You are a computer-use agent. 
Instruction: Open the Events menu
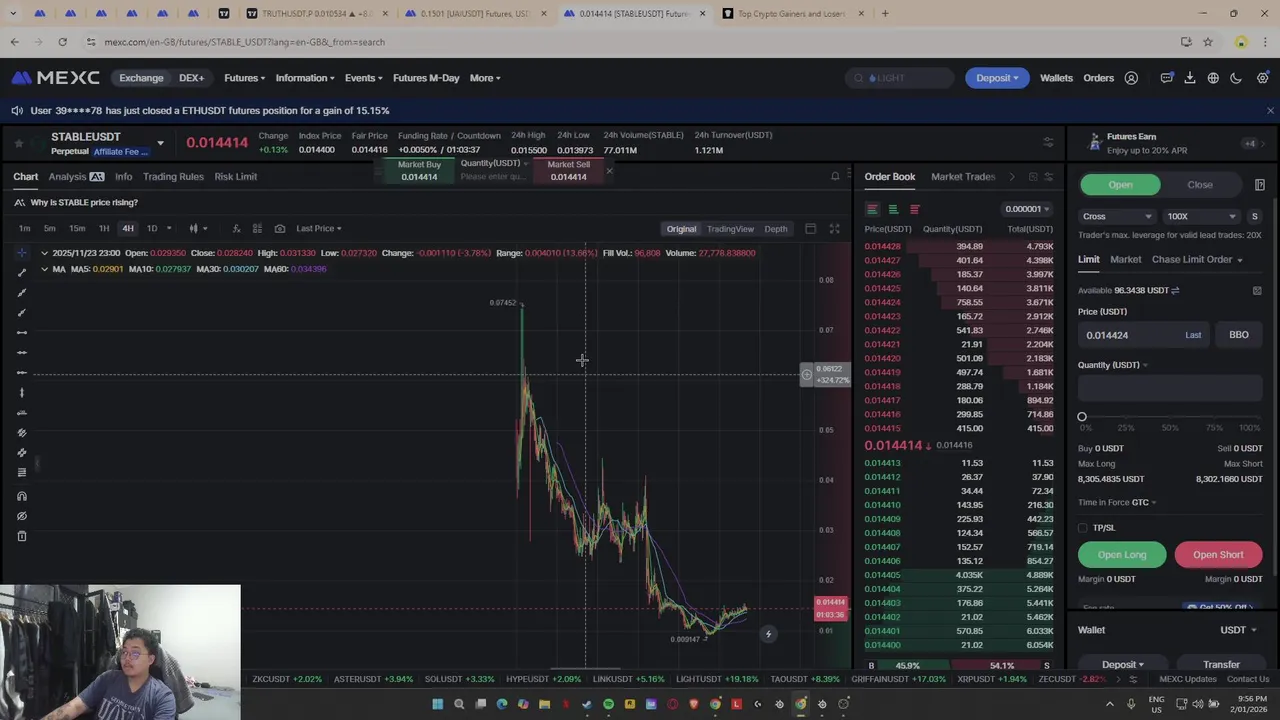[364, 78]
